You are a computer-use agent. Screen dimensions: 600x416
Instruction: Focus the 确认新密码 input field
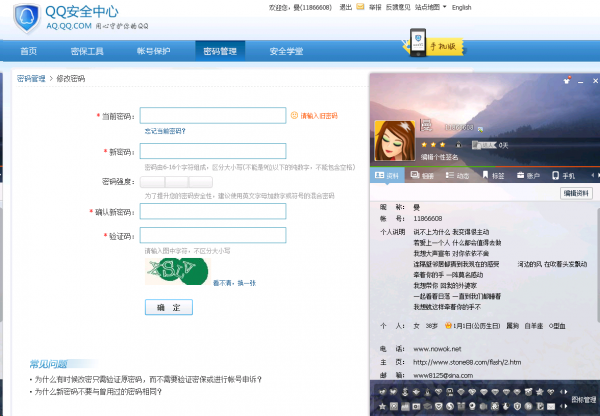coord(213,211)
